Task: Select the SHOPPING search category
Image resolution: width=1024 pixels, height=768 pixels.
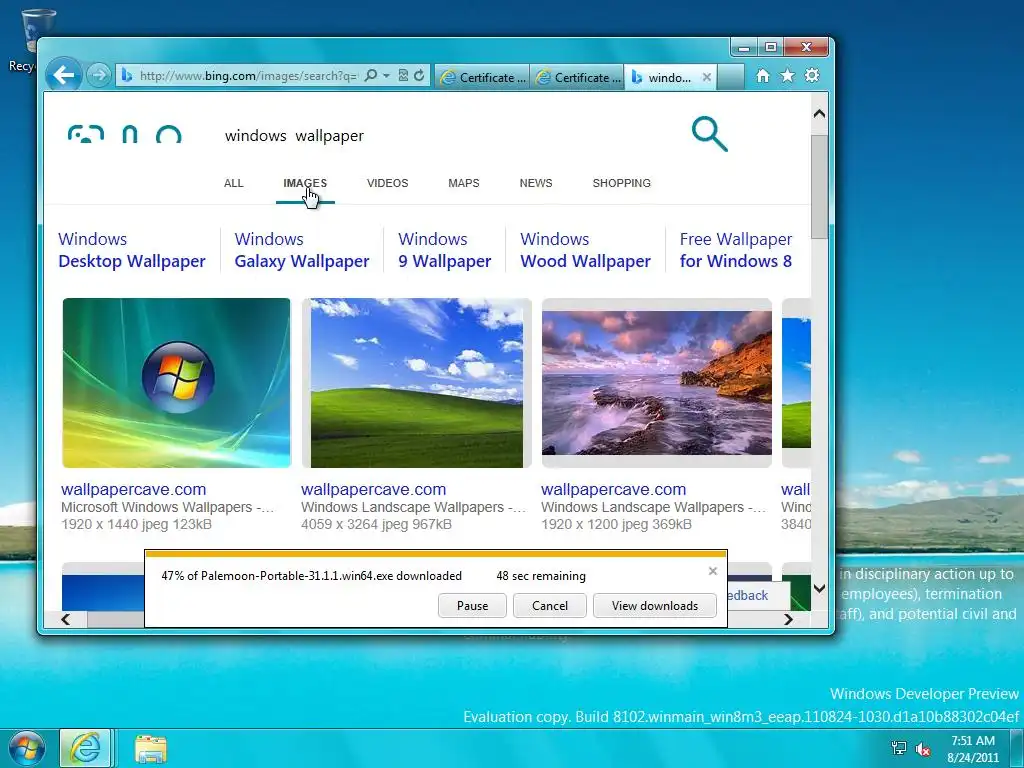Action: pos(621,184)
